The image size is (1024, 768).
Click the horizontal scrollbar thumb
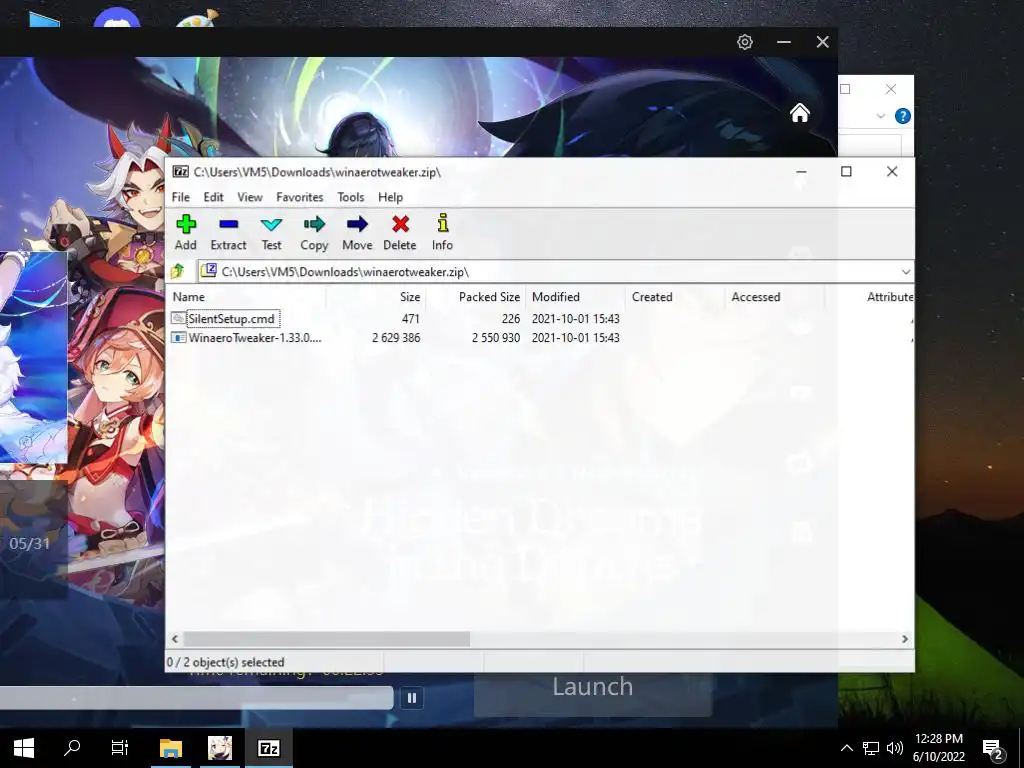[327, 639]
